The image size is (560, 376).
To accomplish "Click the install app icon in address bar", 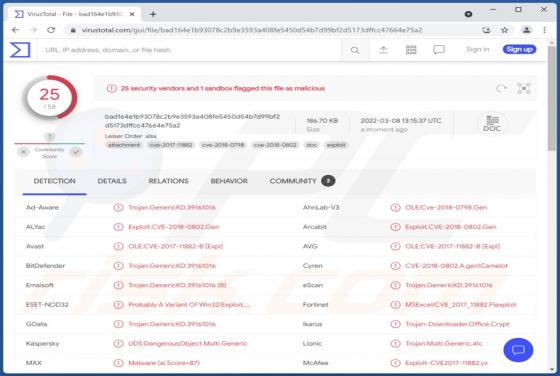I will 486,30.
